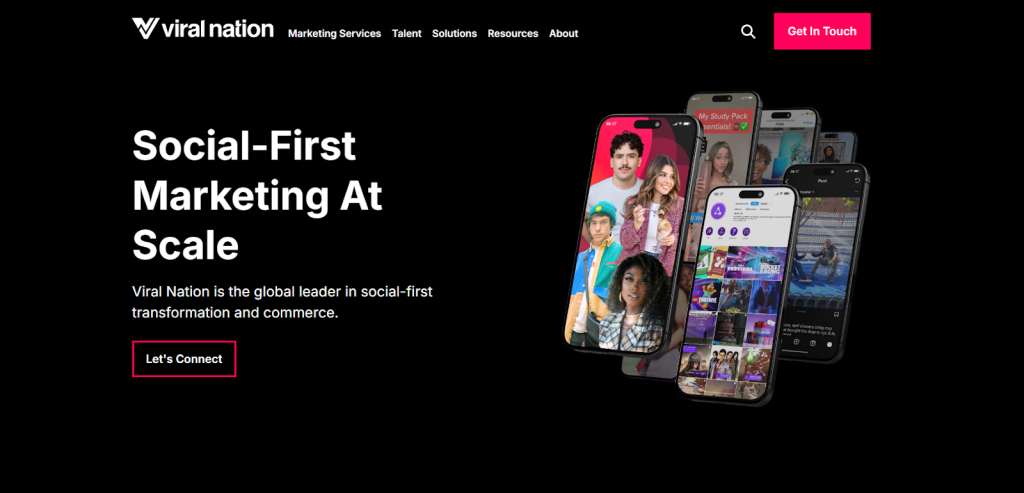Click the man sitting photo on Post phone
Viewport: 1024px width, 493px height.
pyautogui.click(x=825, y=251)
